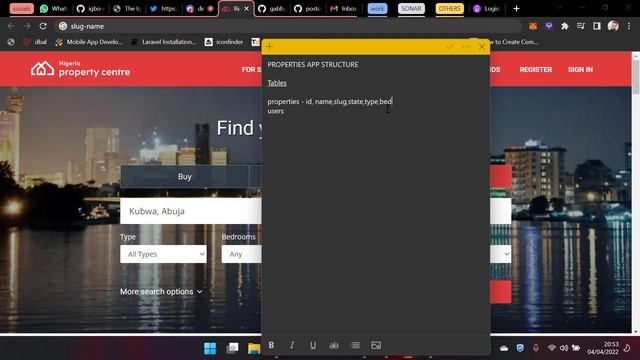This screenshot has height=360, width=640.
Task: Open the dbal bookmark
Action: click(x=35, y=42)
